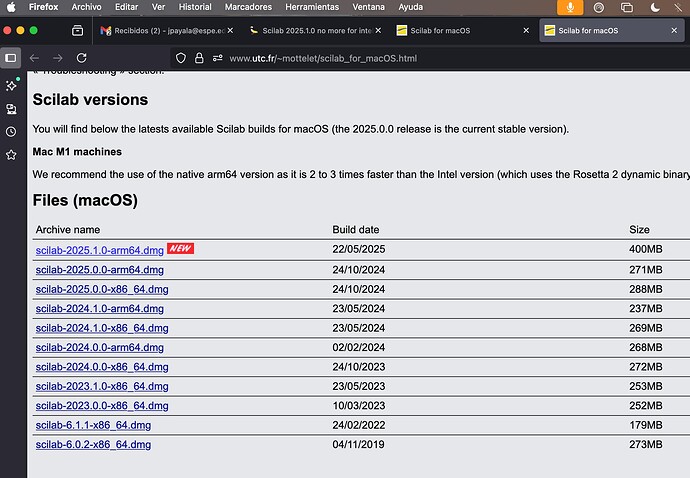Go forward to next page
Image resolution: width=690 pixels, height=478 pixels.
pos(58,58)
